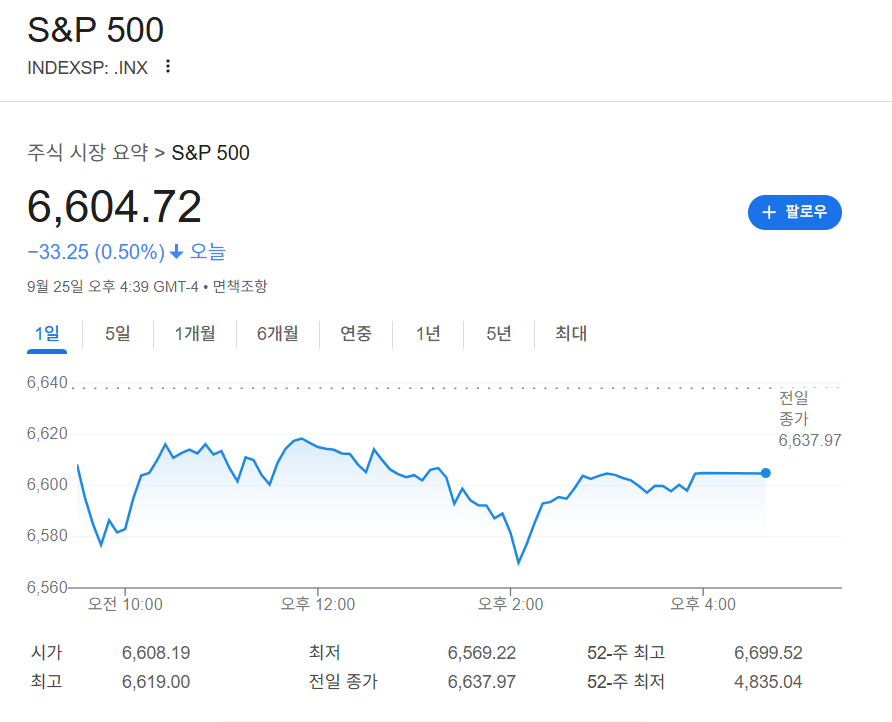This screenshot has height=722, width=892.
Task: Click the 전일 종가 label on the chart
Action: pos(793,406)
